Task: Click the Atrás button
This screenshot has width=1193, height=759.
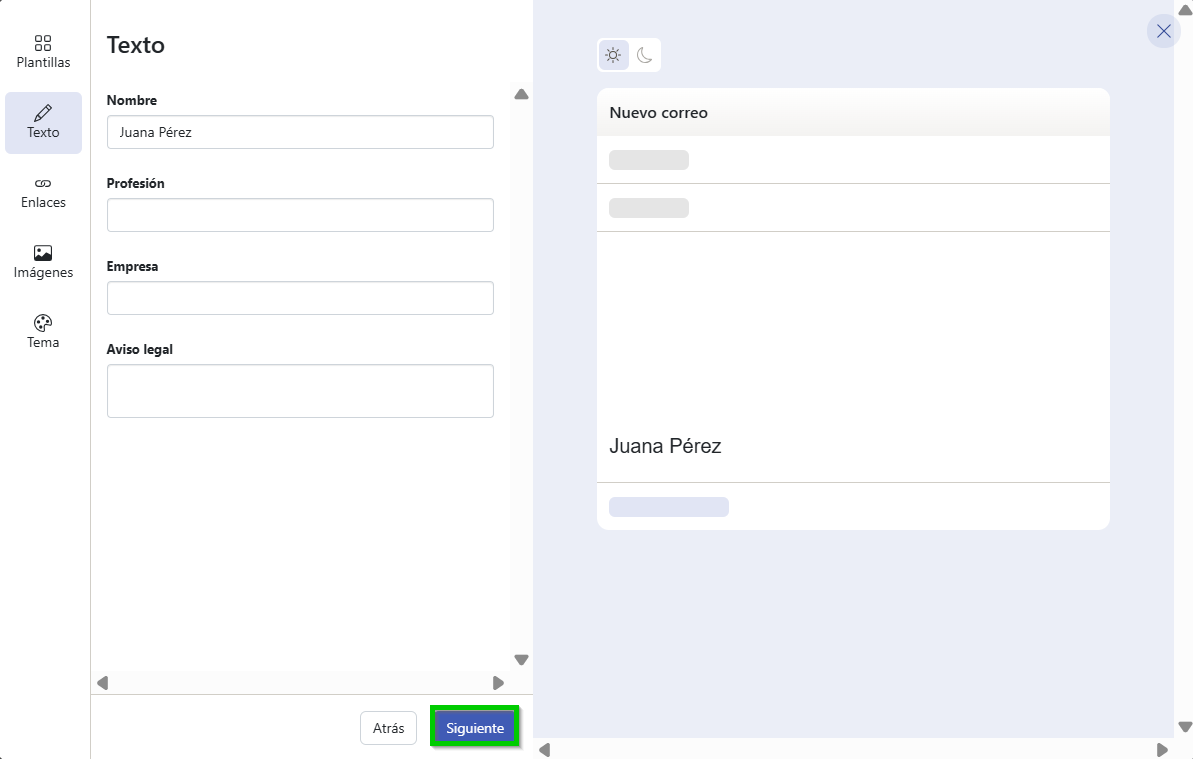Action: [388, 728]
